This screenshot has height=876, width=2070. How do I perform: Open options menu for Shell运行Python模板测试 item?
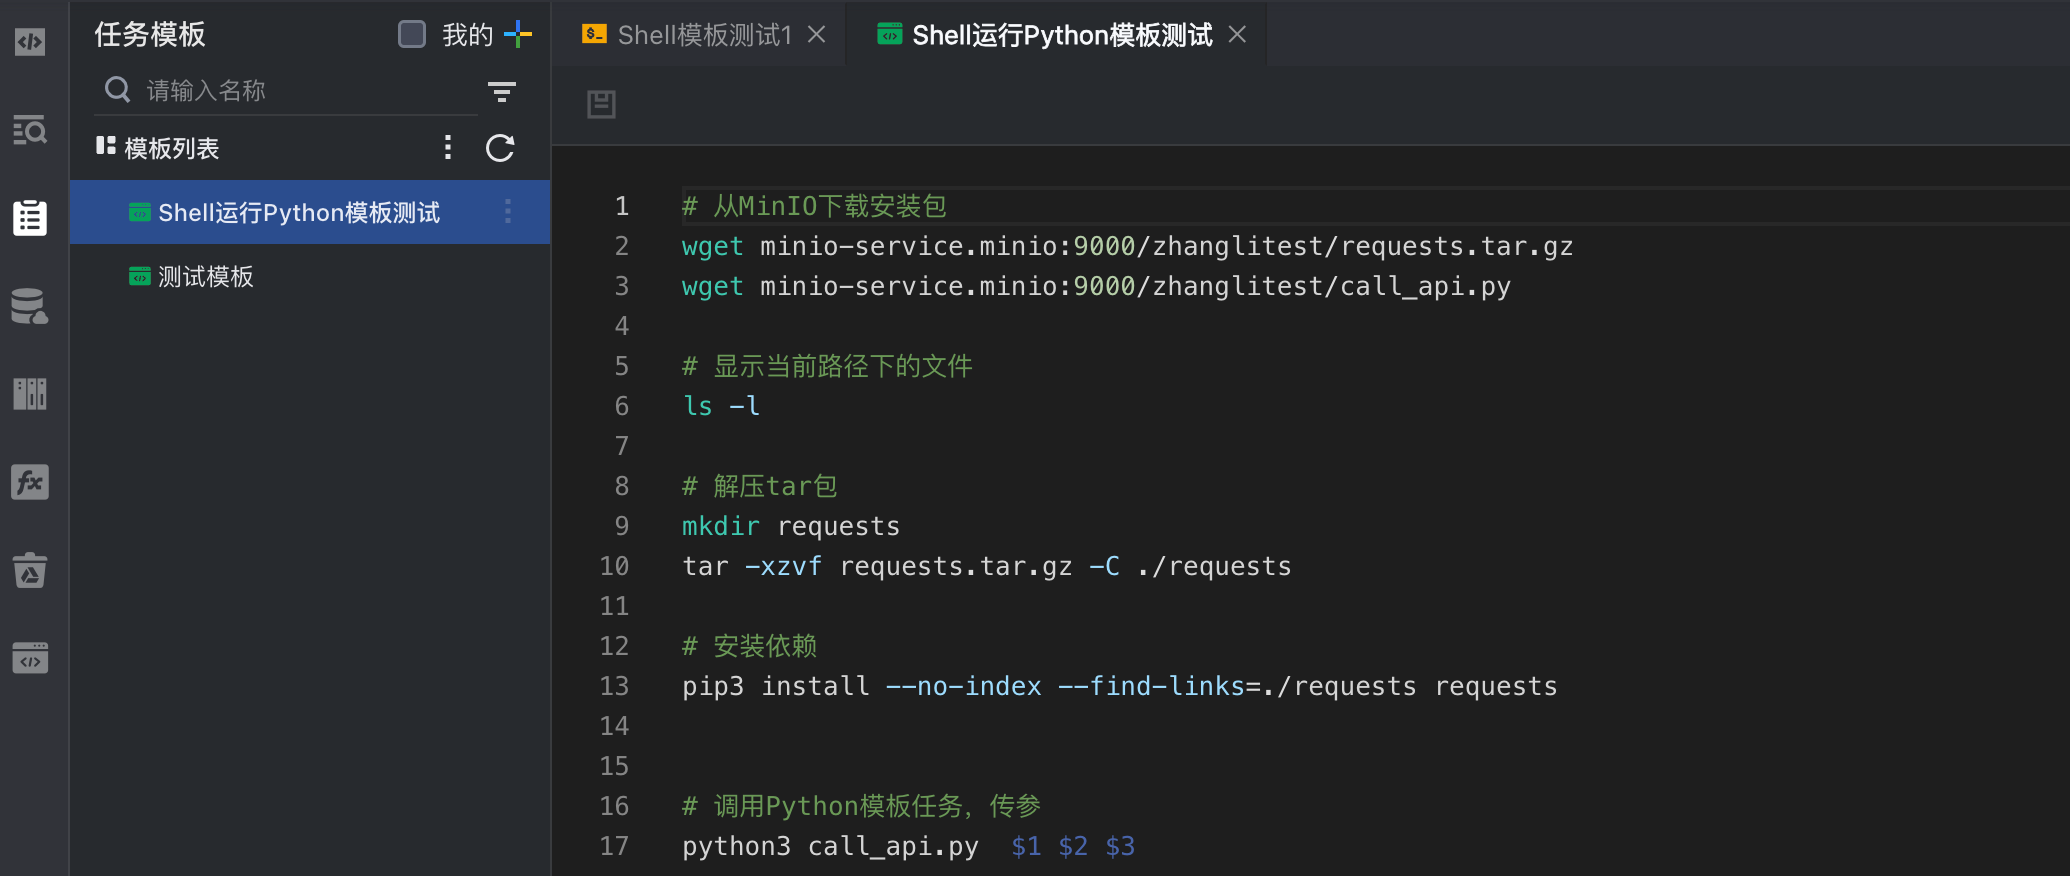point(508,211)
